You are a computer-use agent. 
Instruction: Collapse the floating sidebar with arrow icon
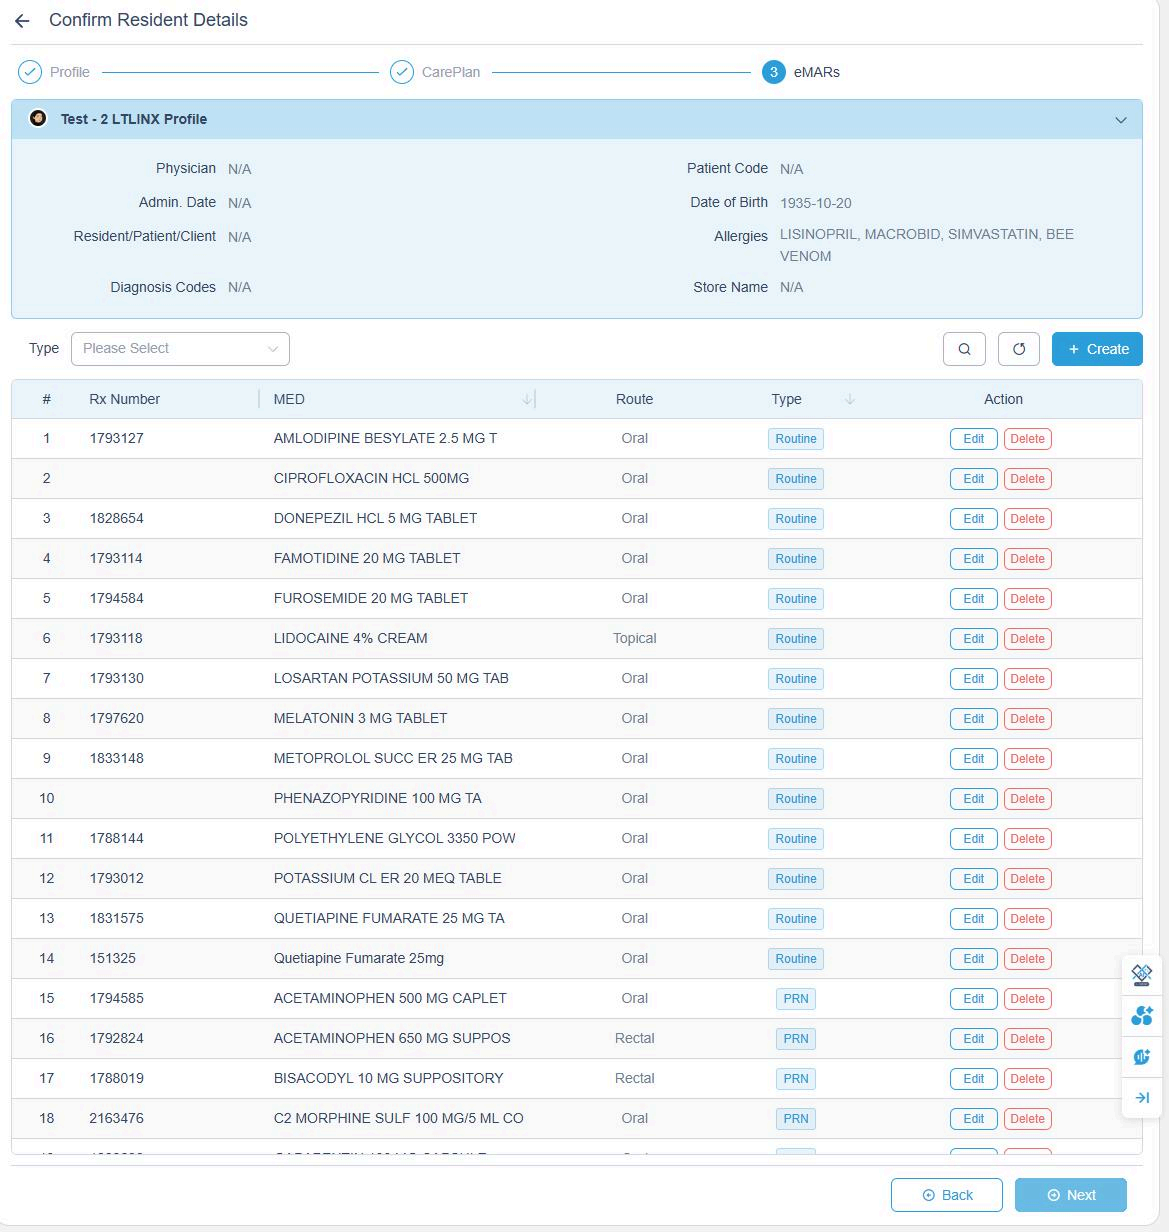pyautogui.click(x=1141, y=1098)
